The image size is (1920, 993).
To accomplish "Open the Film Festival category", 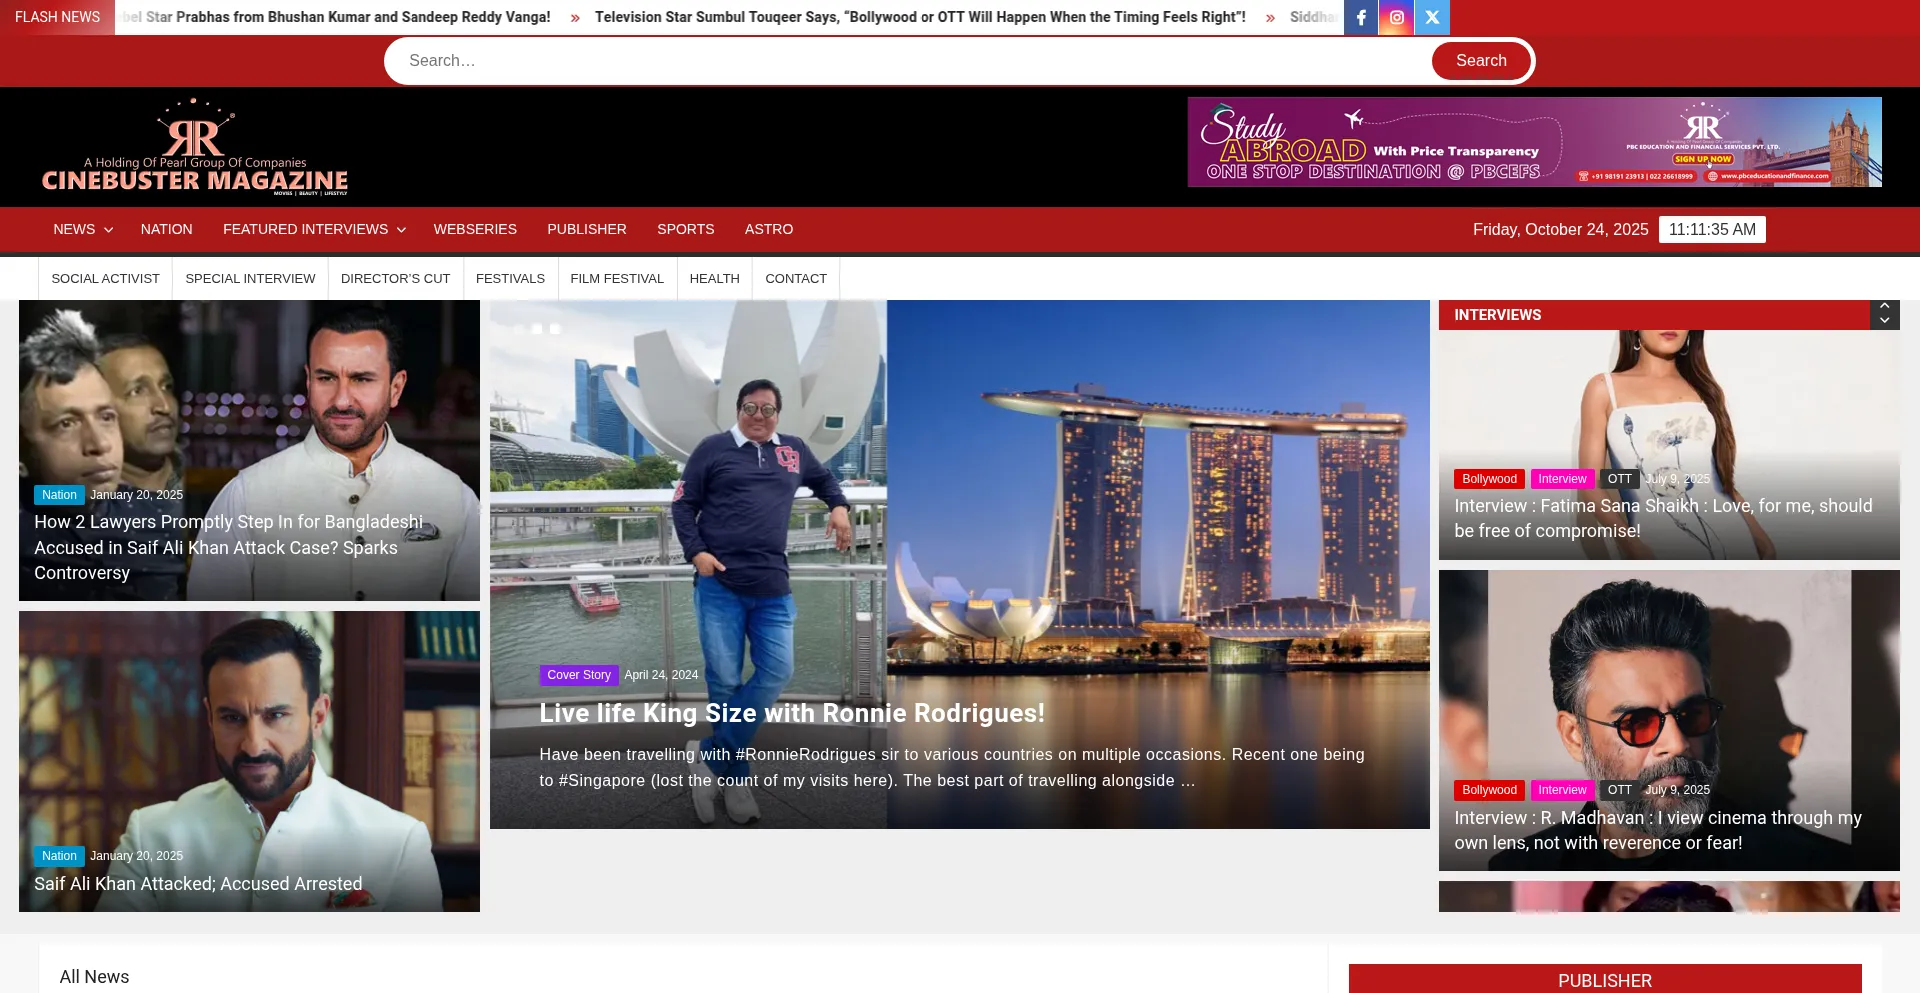I will (x=616, y=279).
